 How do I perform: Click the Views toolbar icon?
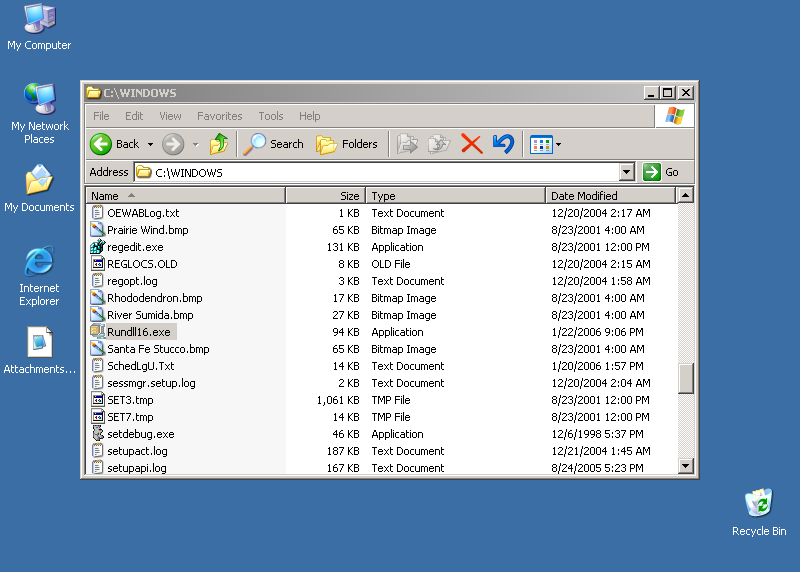coord(541,145)
